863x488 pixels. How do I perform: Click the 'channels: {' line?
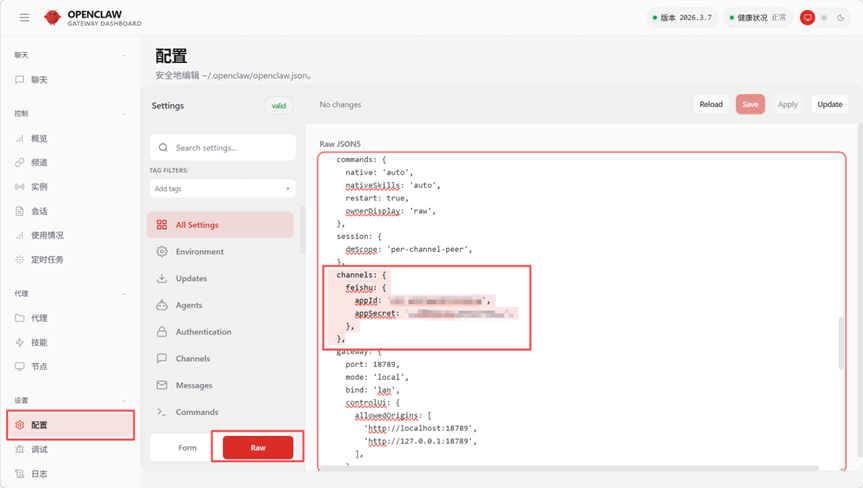(361, 275)
